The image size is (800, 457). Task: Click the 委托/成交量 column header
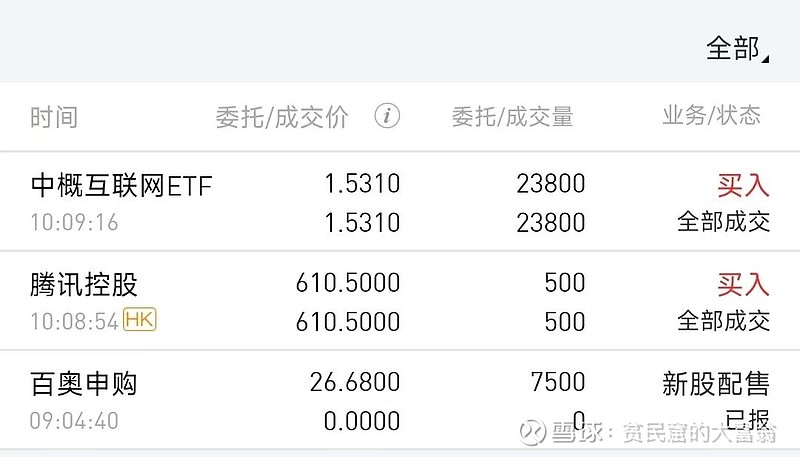[512, 117]
